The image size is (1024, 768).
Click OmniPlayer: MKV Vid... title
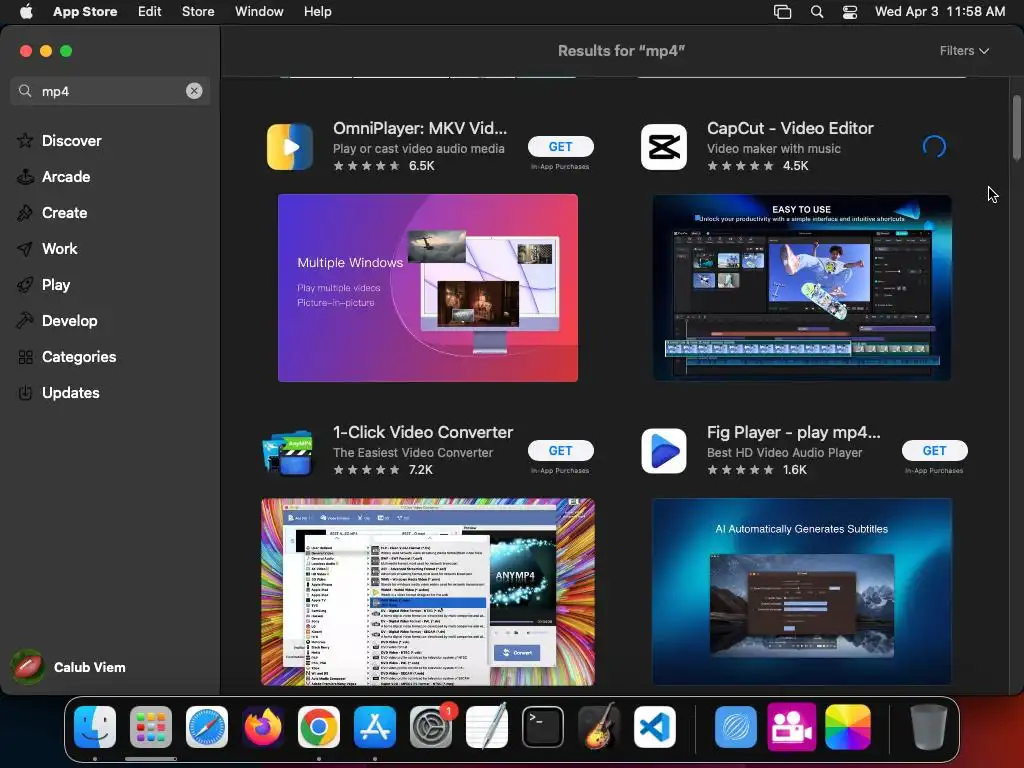pos(420,128)
